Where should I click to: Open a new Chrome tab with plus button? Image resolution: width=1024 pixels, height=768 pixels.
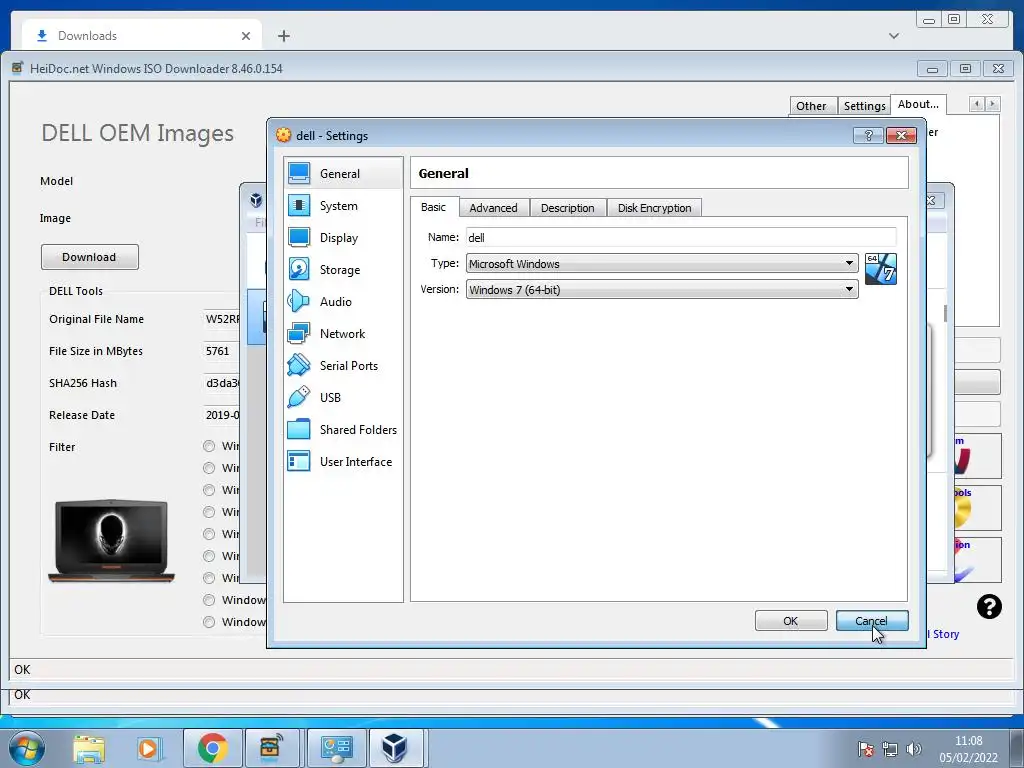point(283,36)
